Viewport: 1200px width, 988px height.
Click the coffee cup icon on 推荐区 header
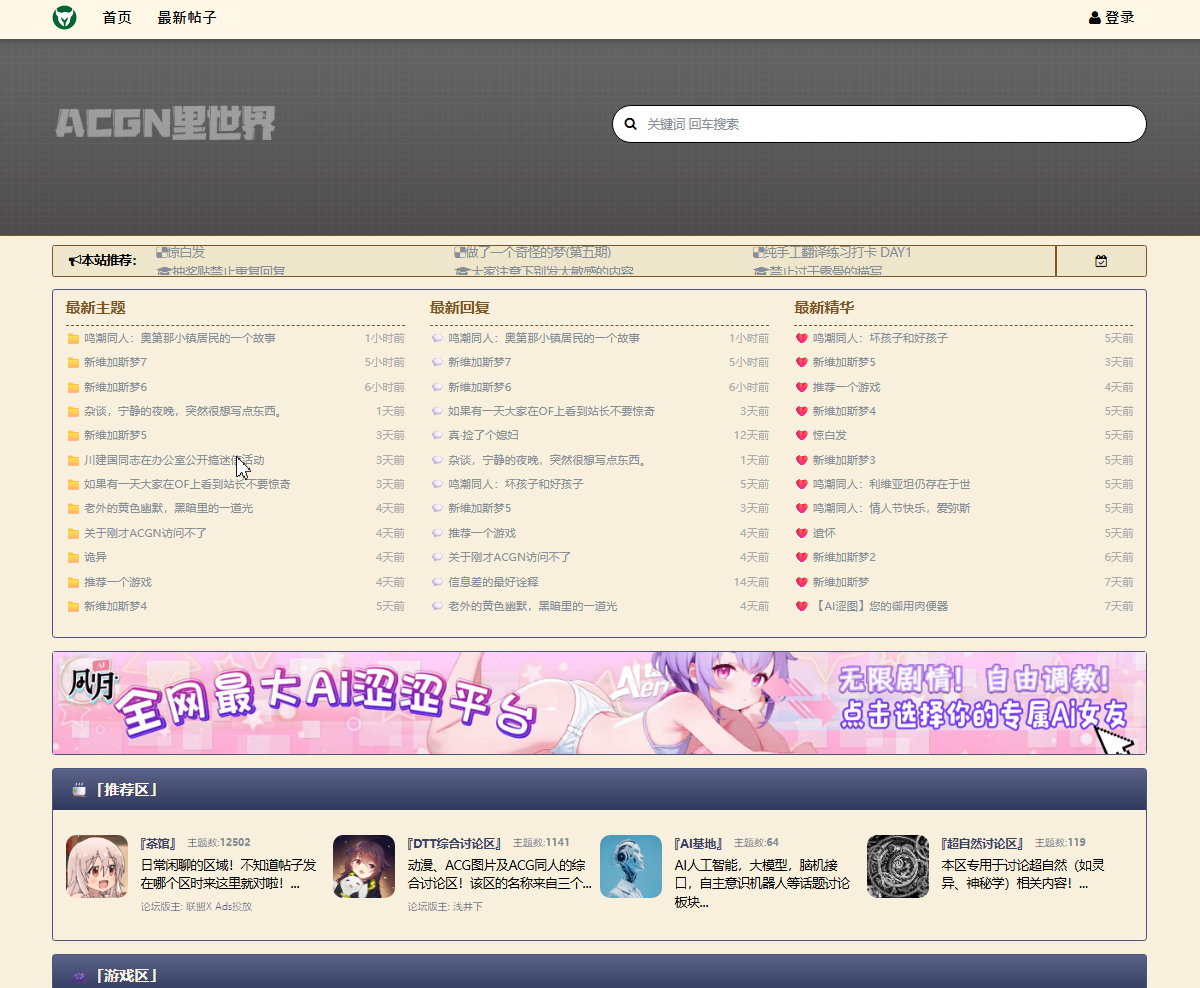(x=79, y=789)
